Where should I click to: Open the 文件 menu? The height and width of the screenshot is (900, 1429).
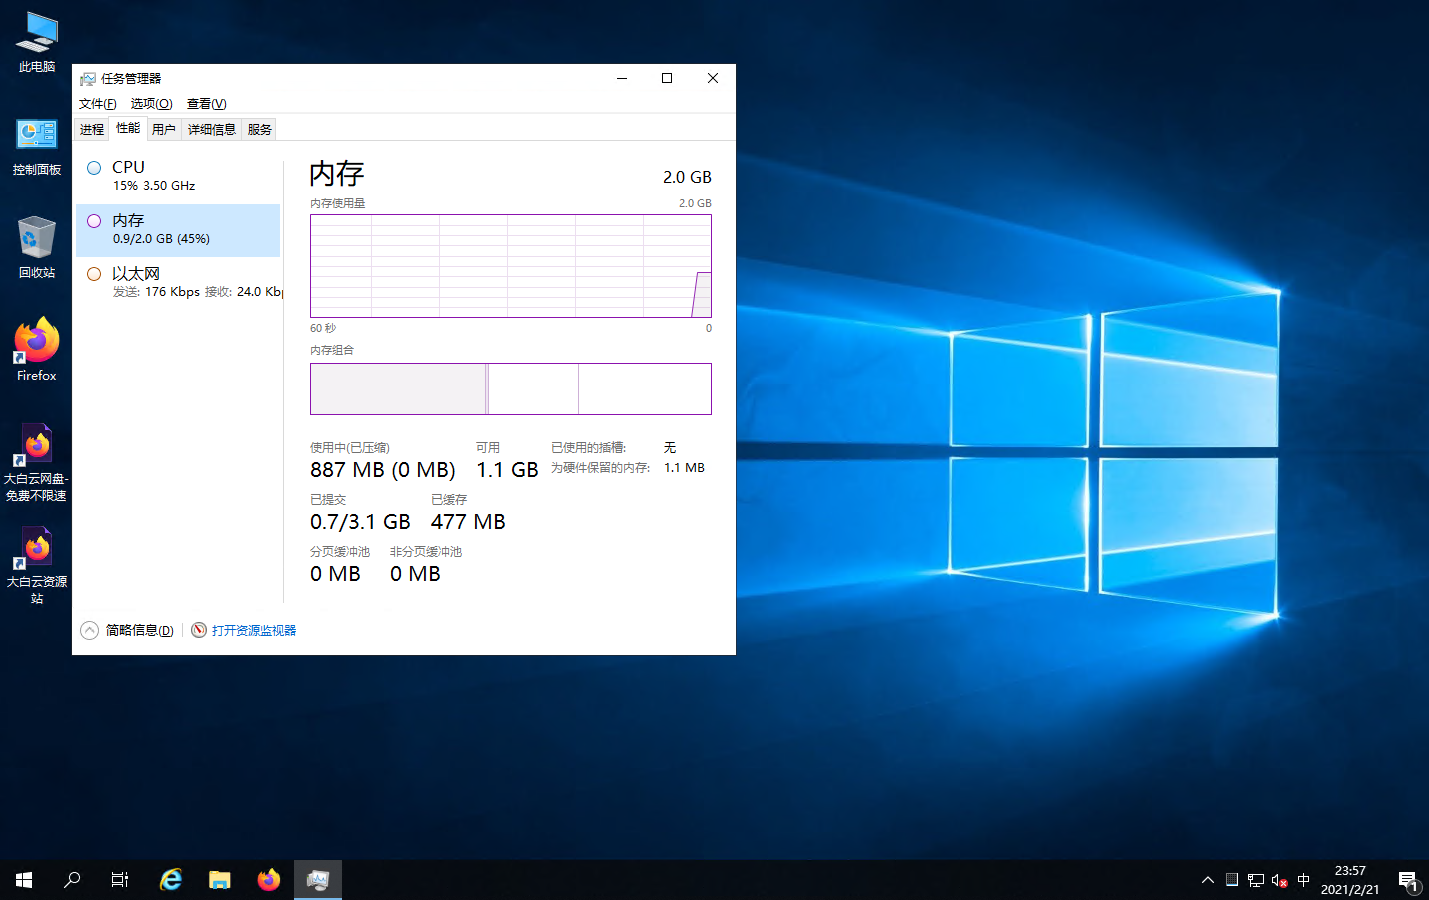tap(98, 104)
